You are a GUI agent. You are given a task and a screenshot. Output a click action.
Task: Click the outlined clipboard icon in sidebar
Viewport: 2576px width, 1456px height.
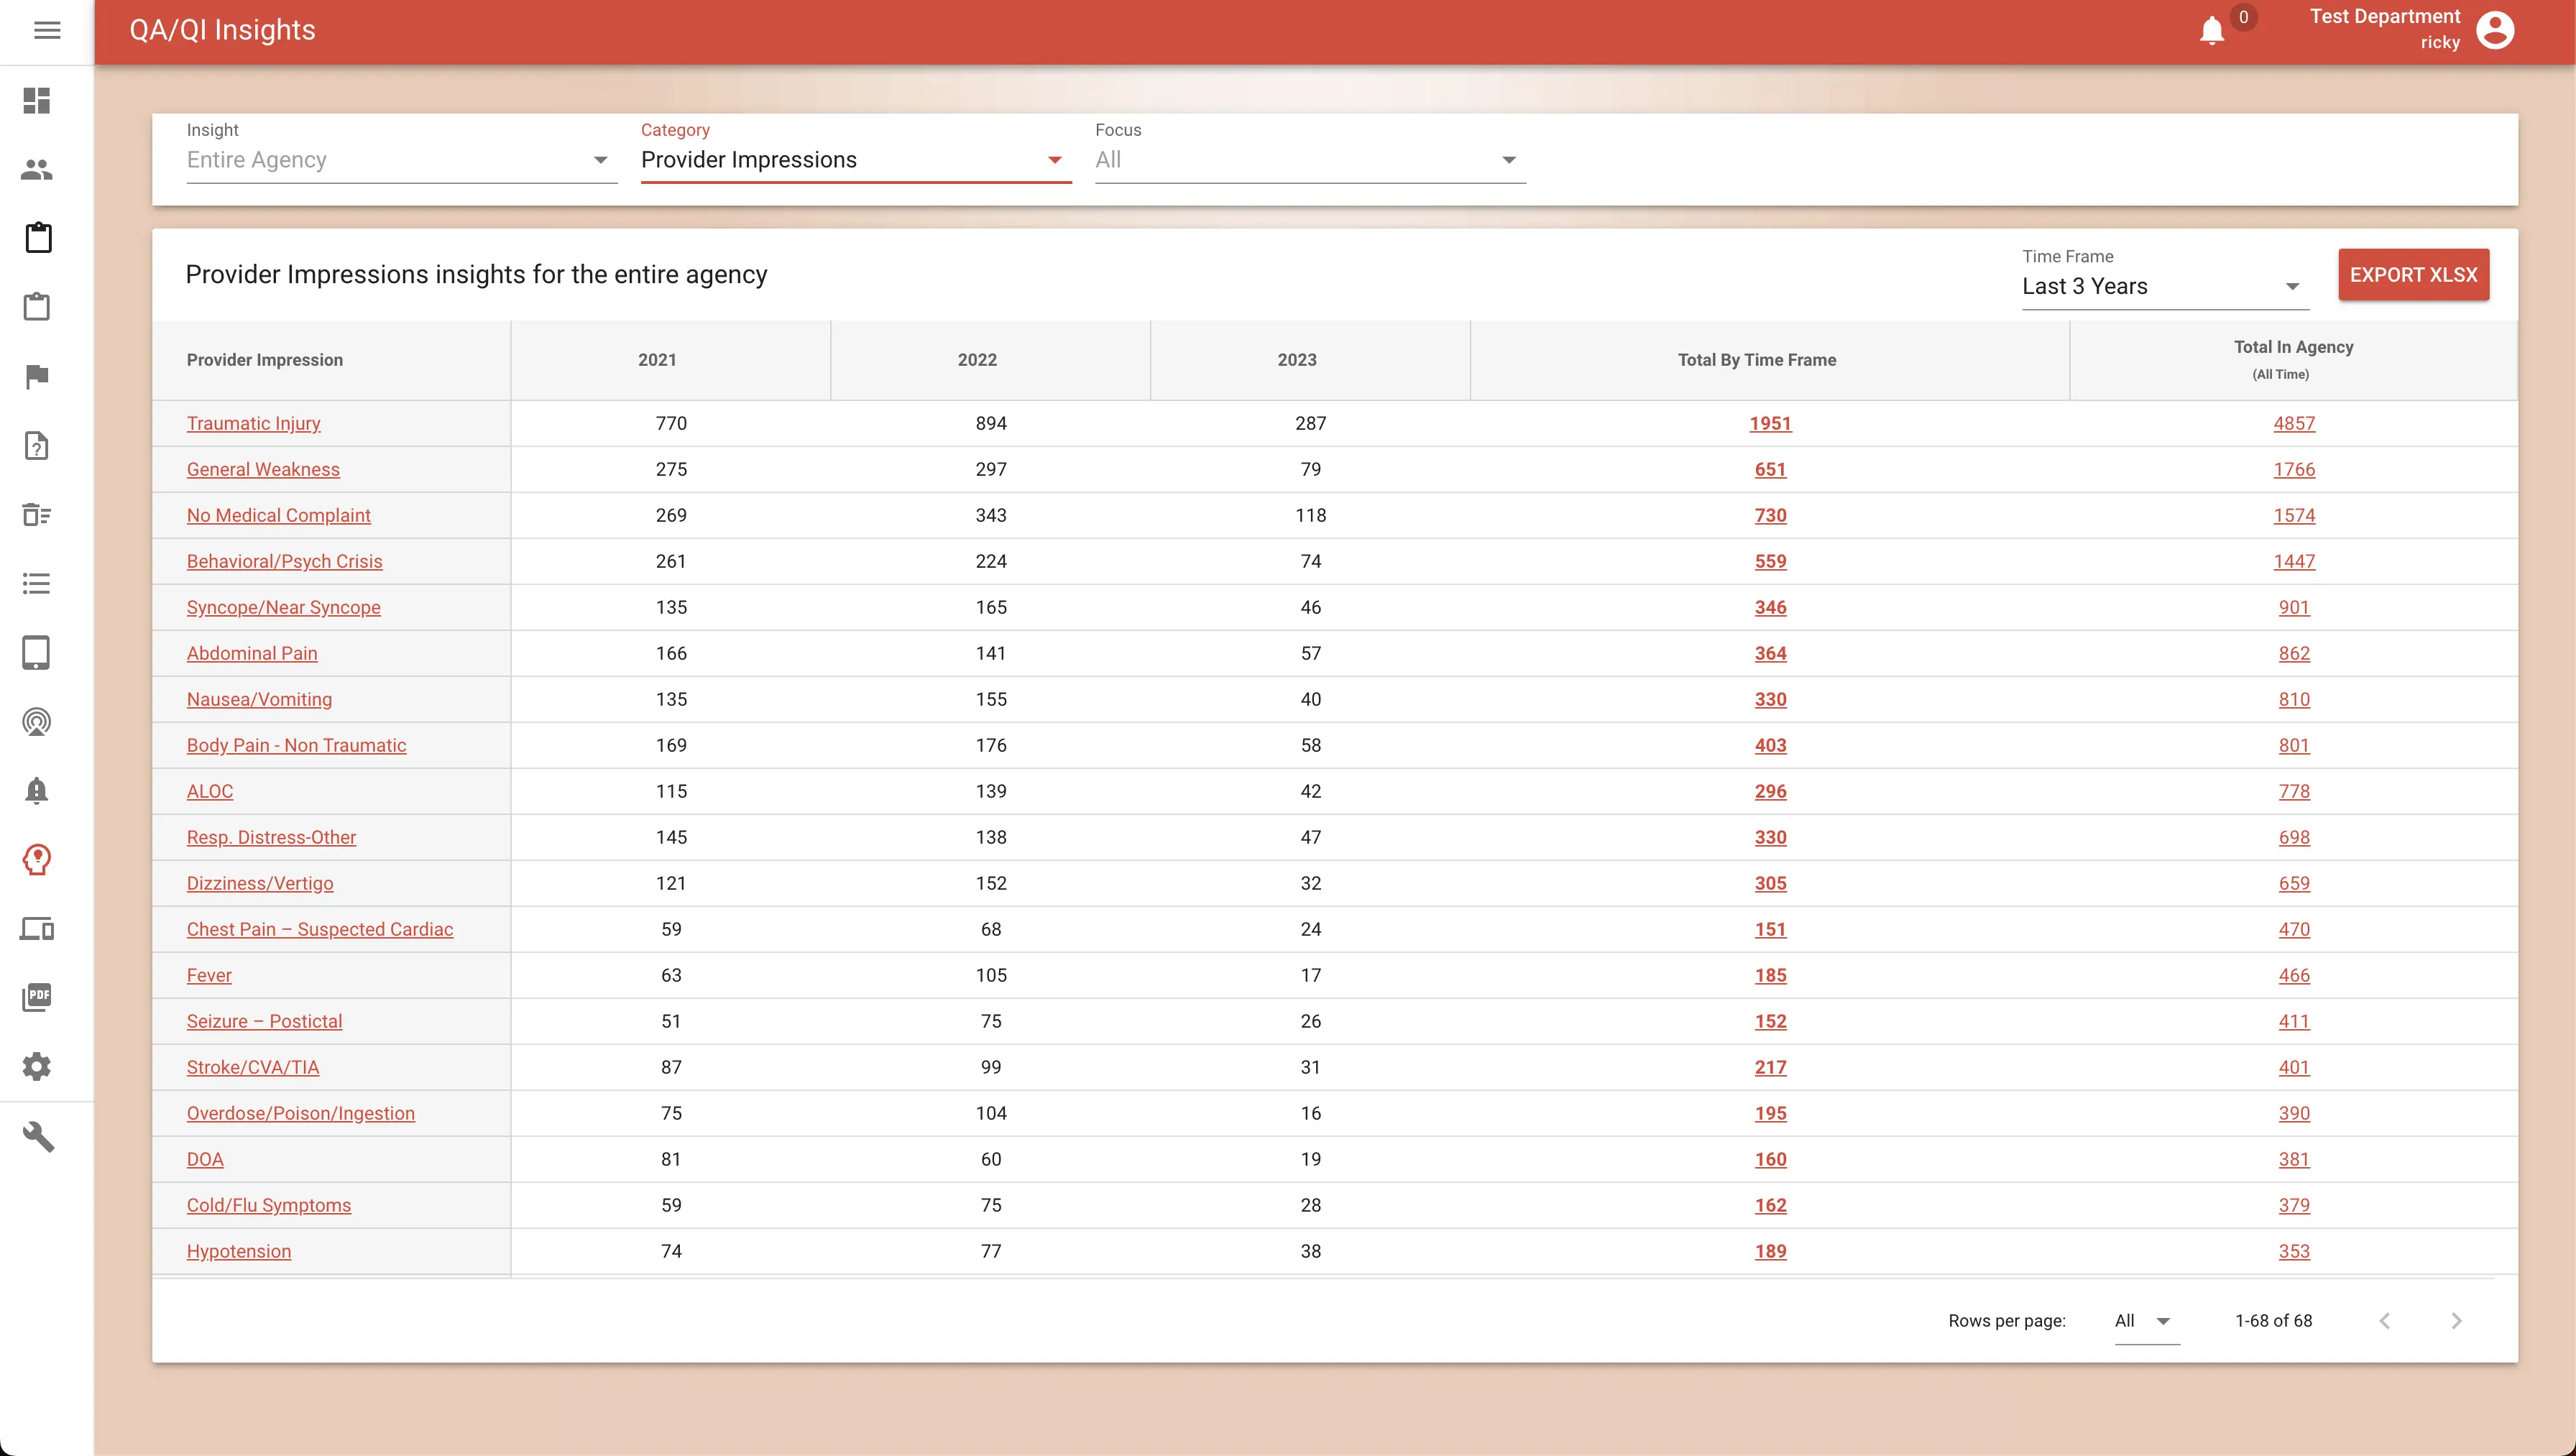click(37, 307)
